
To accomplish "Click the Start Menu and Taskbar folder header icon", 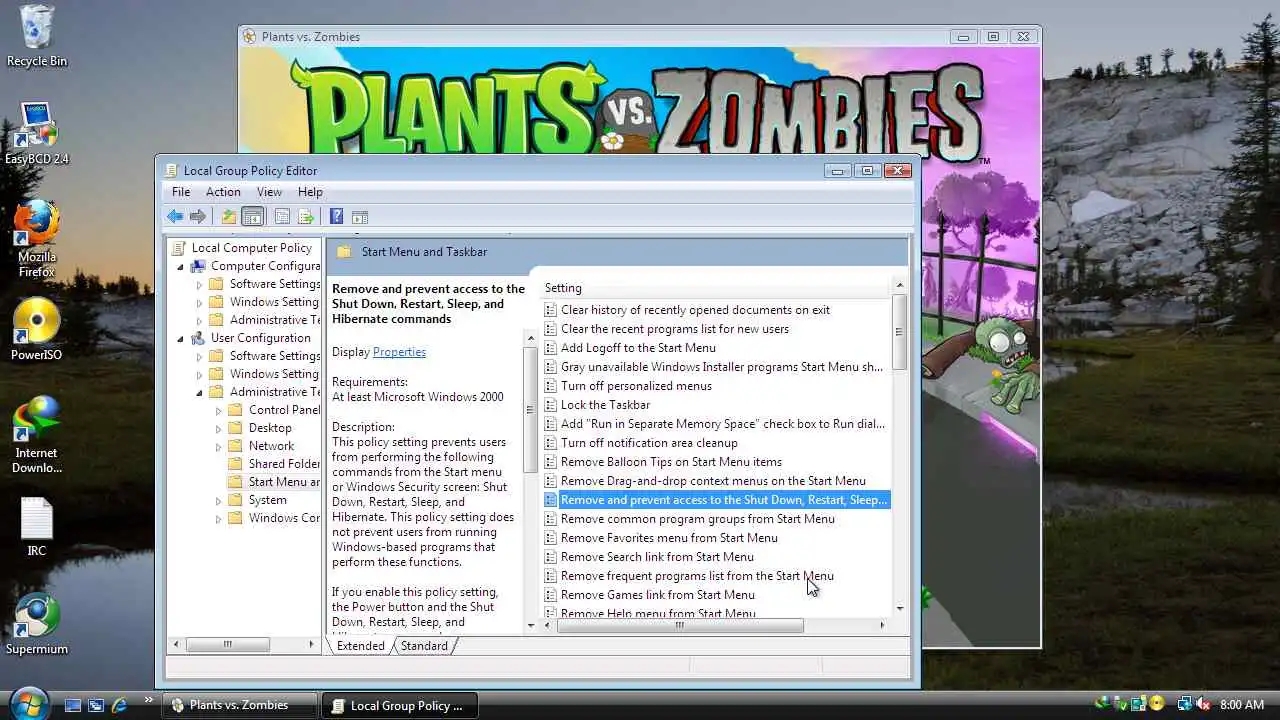I will click(x=344, y=252).
